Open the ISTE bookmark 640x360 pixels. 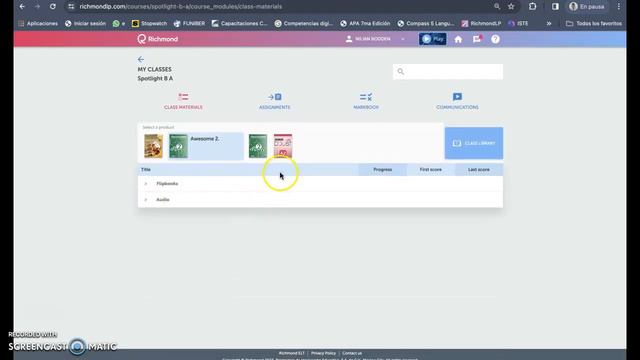coord(518,24)
